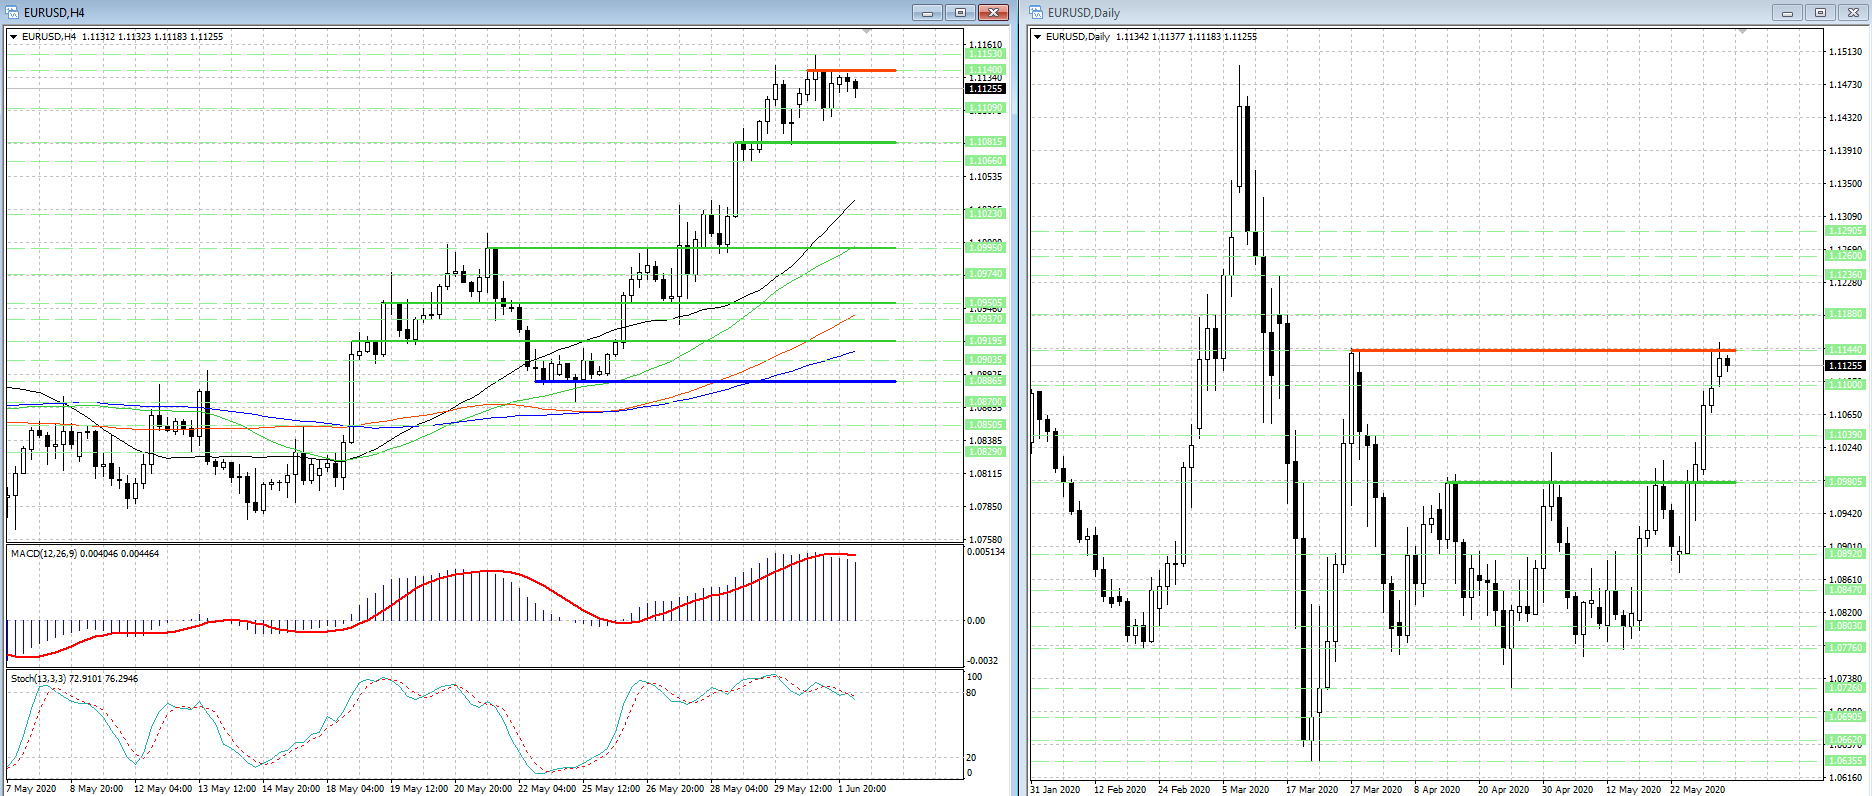Select the red resistance line on Daily chart
Image resolution: width=1872 pixels, height=796 pixels.
pos(1543,350)
